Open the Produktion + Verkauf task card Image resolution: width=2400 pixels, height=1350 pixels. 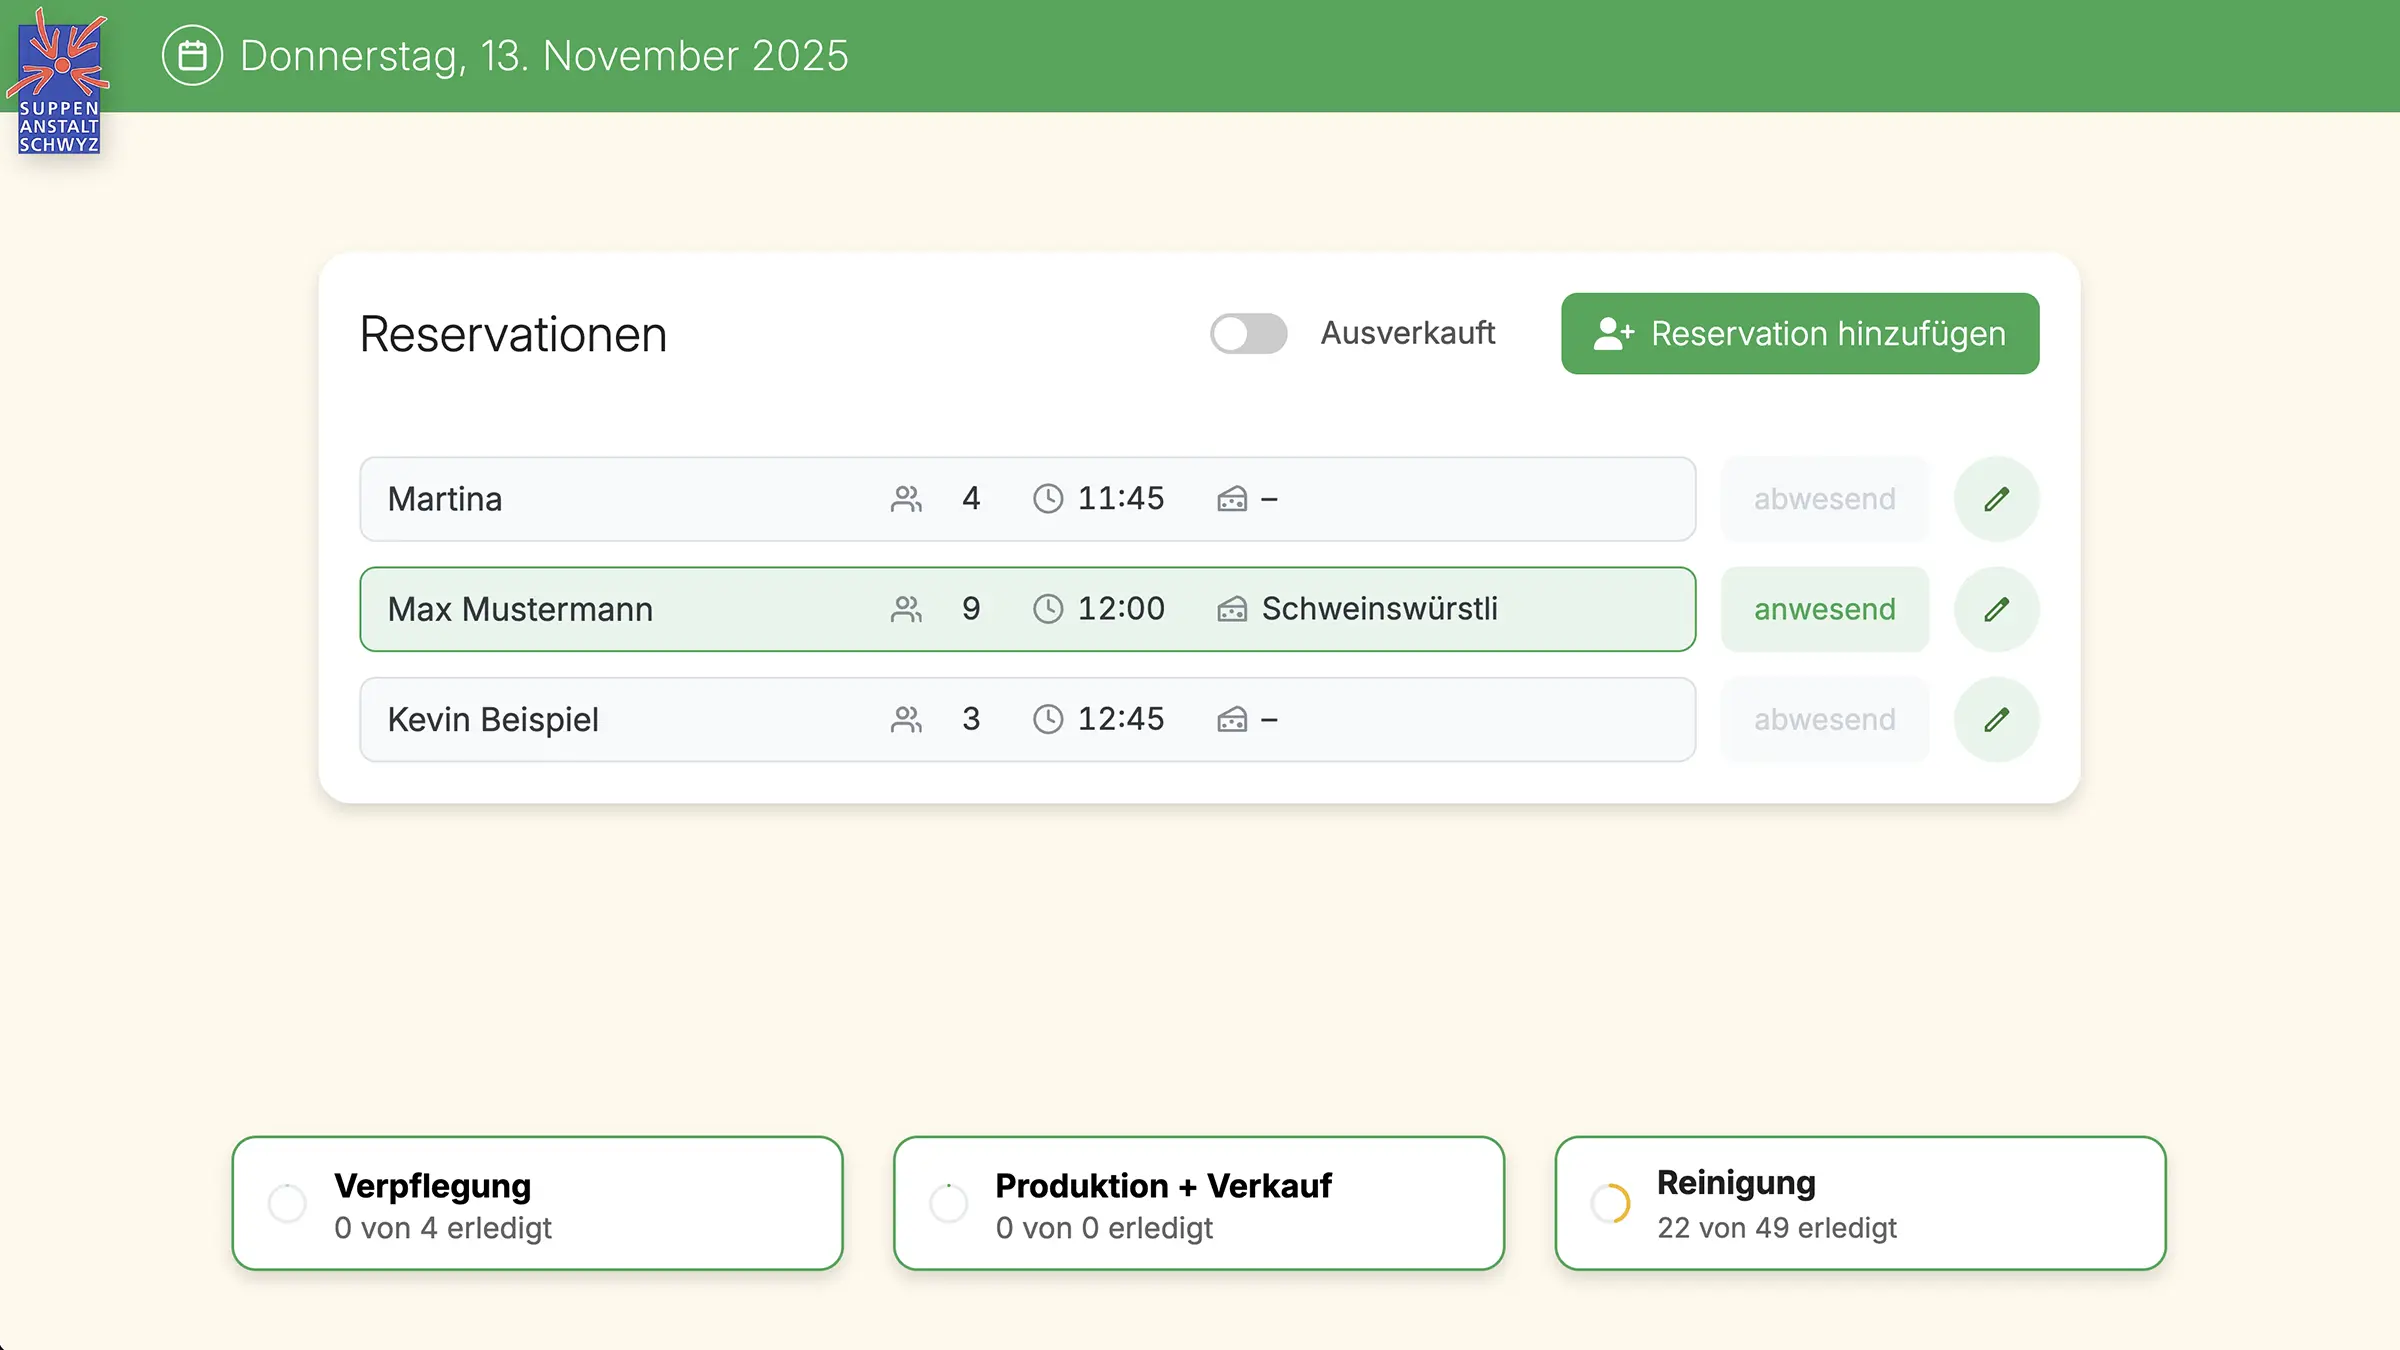point(1199,1203)
